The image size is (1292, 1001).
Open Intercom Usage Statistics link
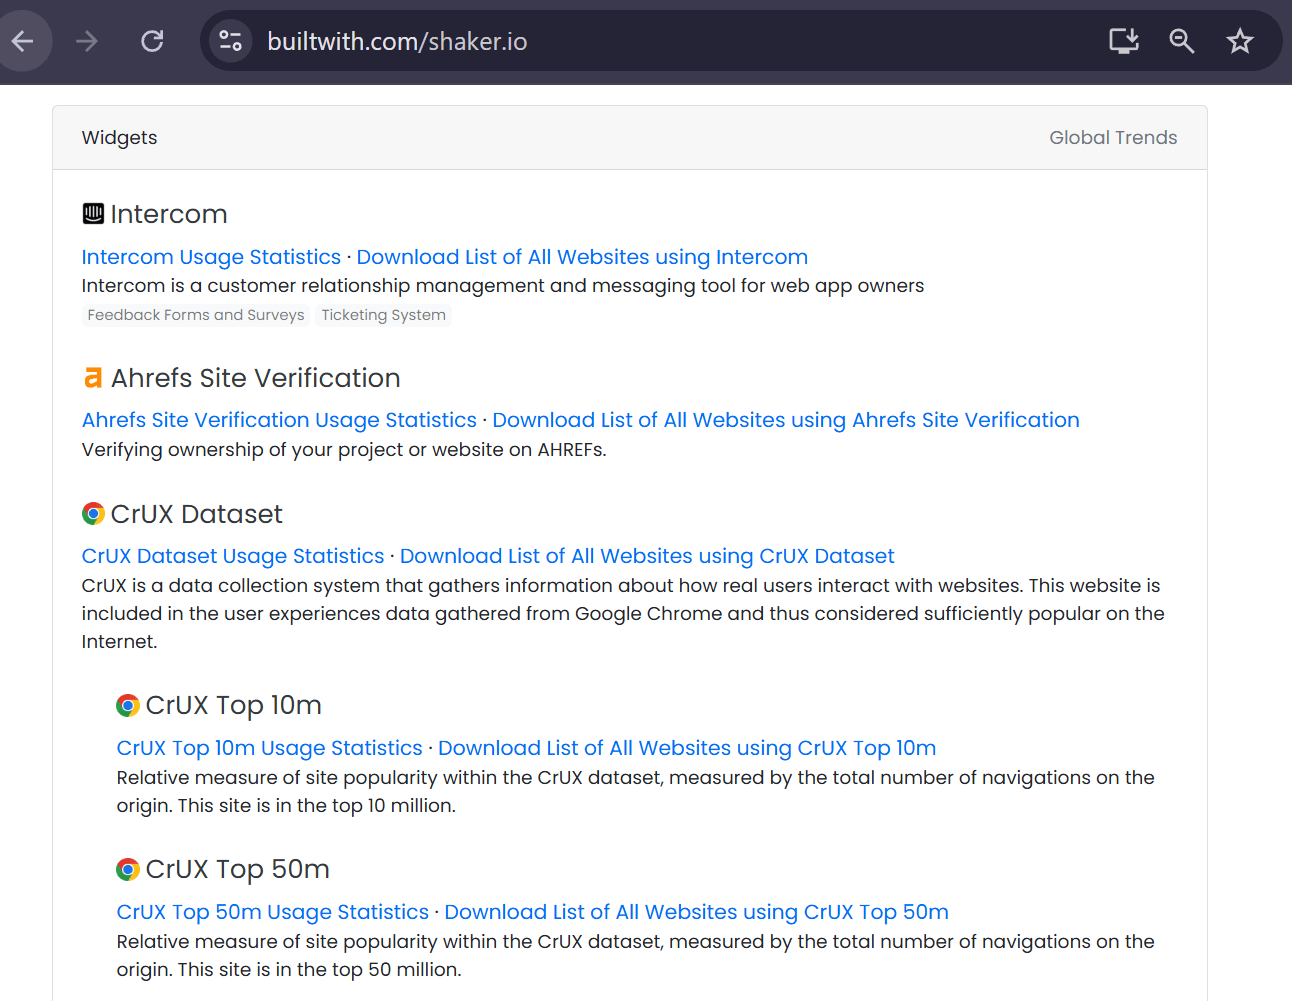point(211,257)
